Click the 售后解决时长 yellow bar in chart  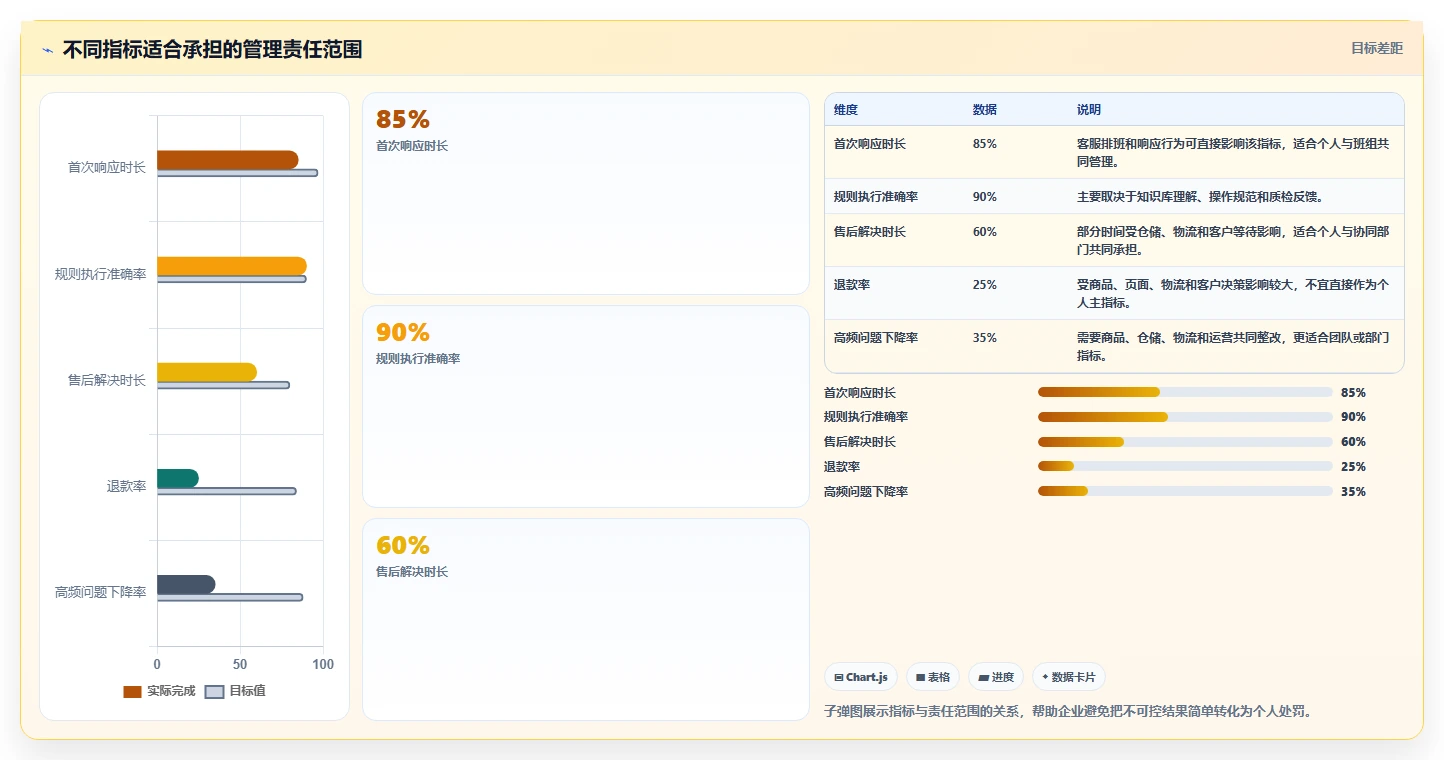pos(207,372)
